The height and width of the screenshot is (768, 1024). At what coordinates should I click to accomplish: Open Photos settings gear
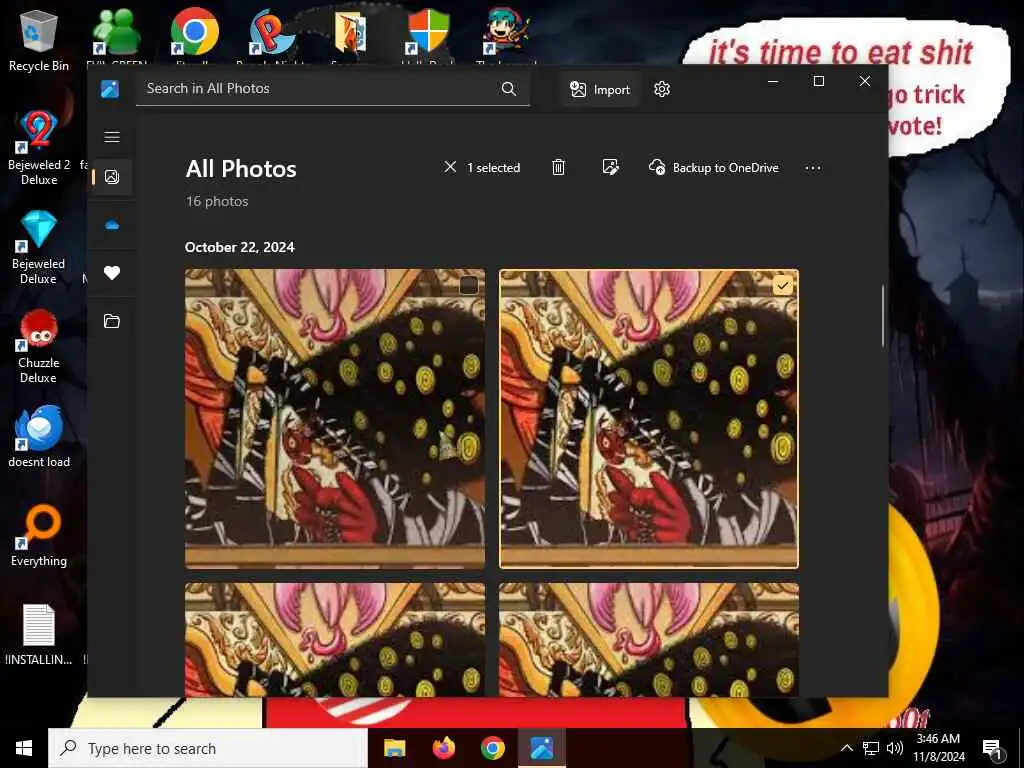(662, 89)
